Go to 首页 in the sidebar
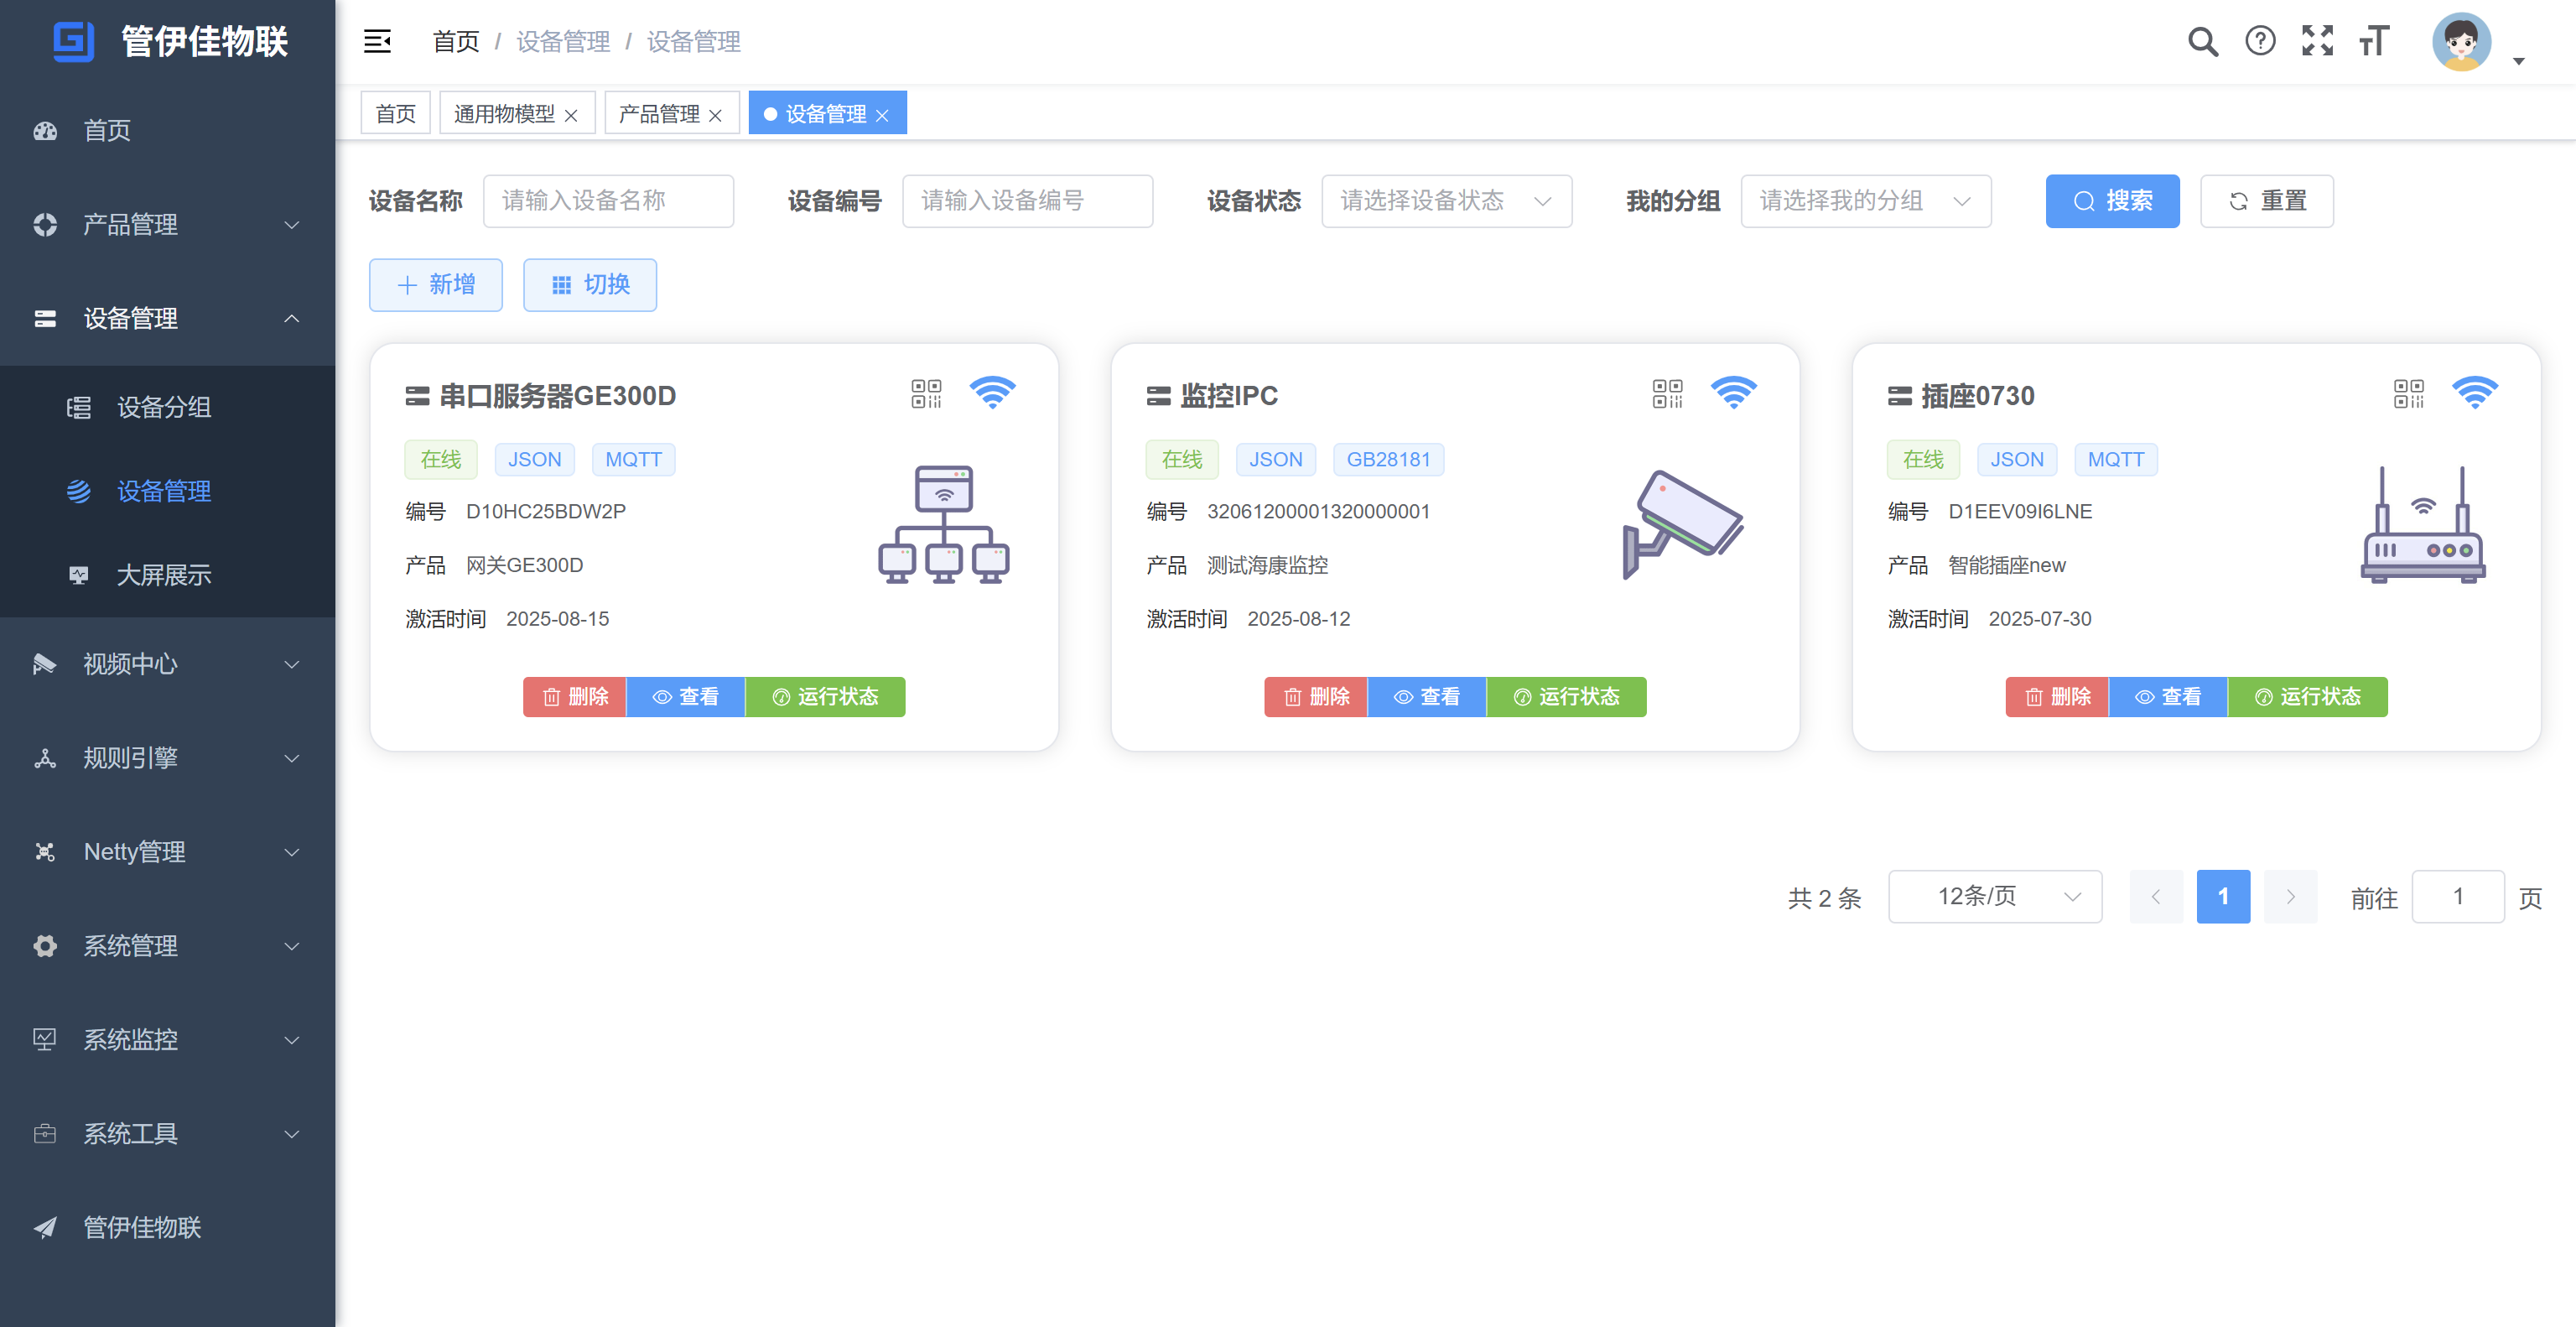Screen dimensions: 2576x1327 coord(167,131)
